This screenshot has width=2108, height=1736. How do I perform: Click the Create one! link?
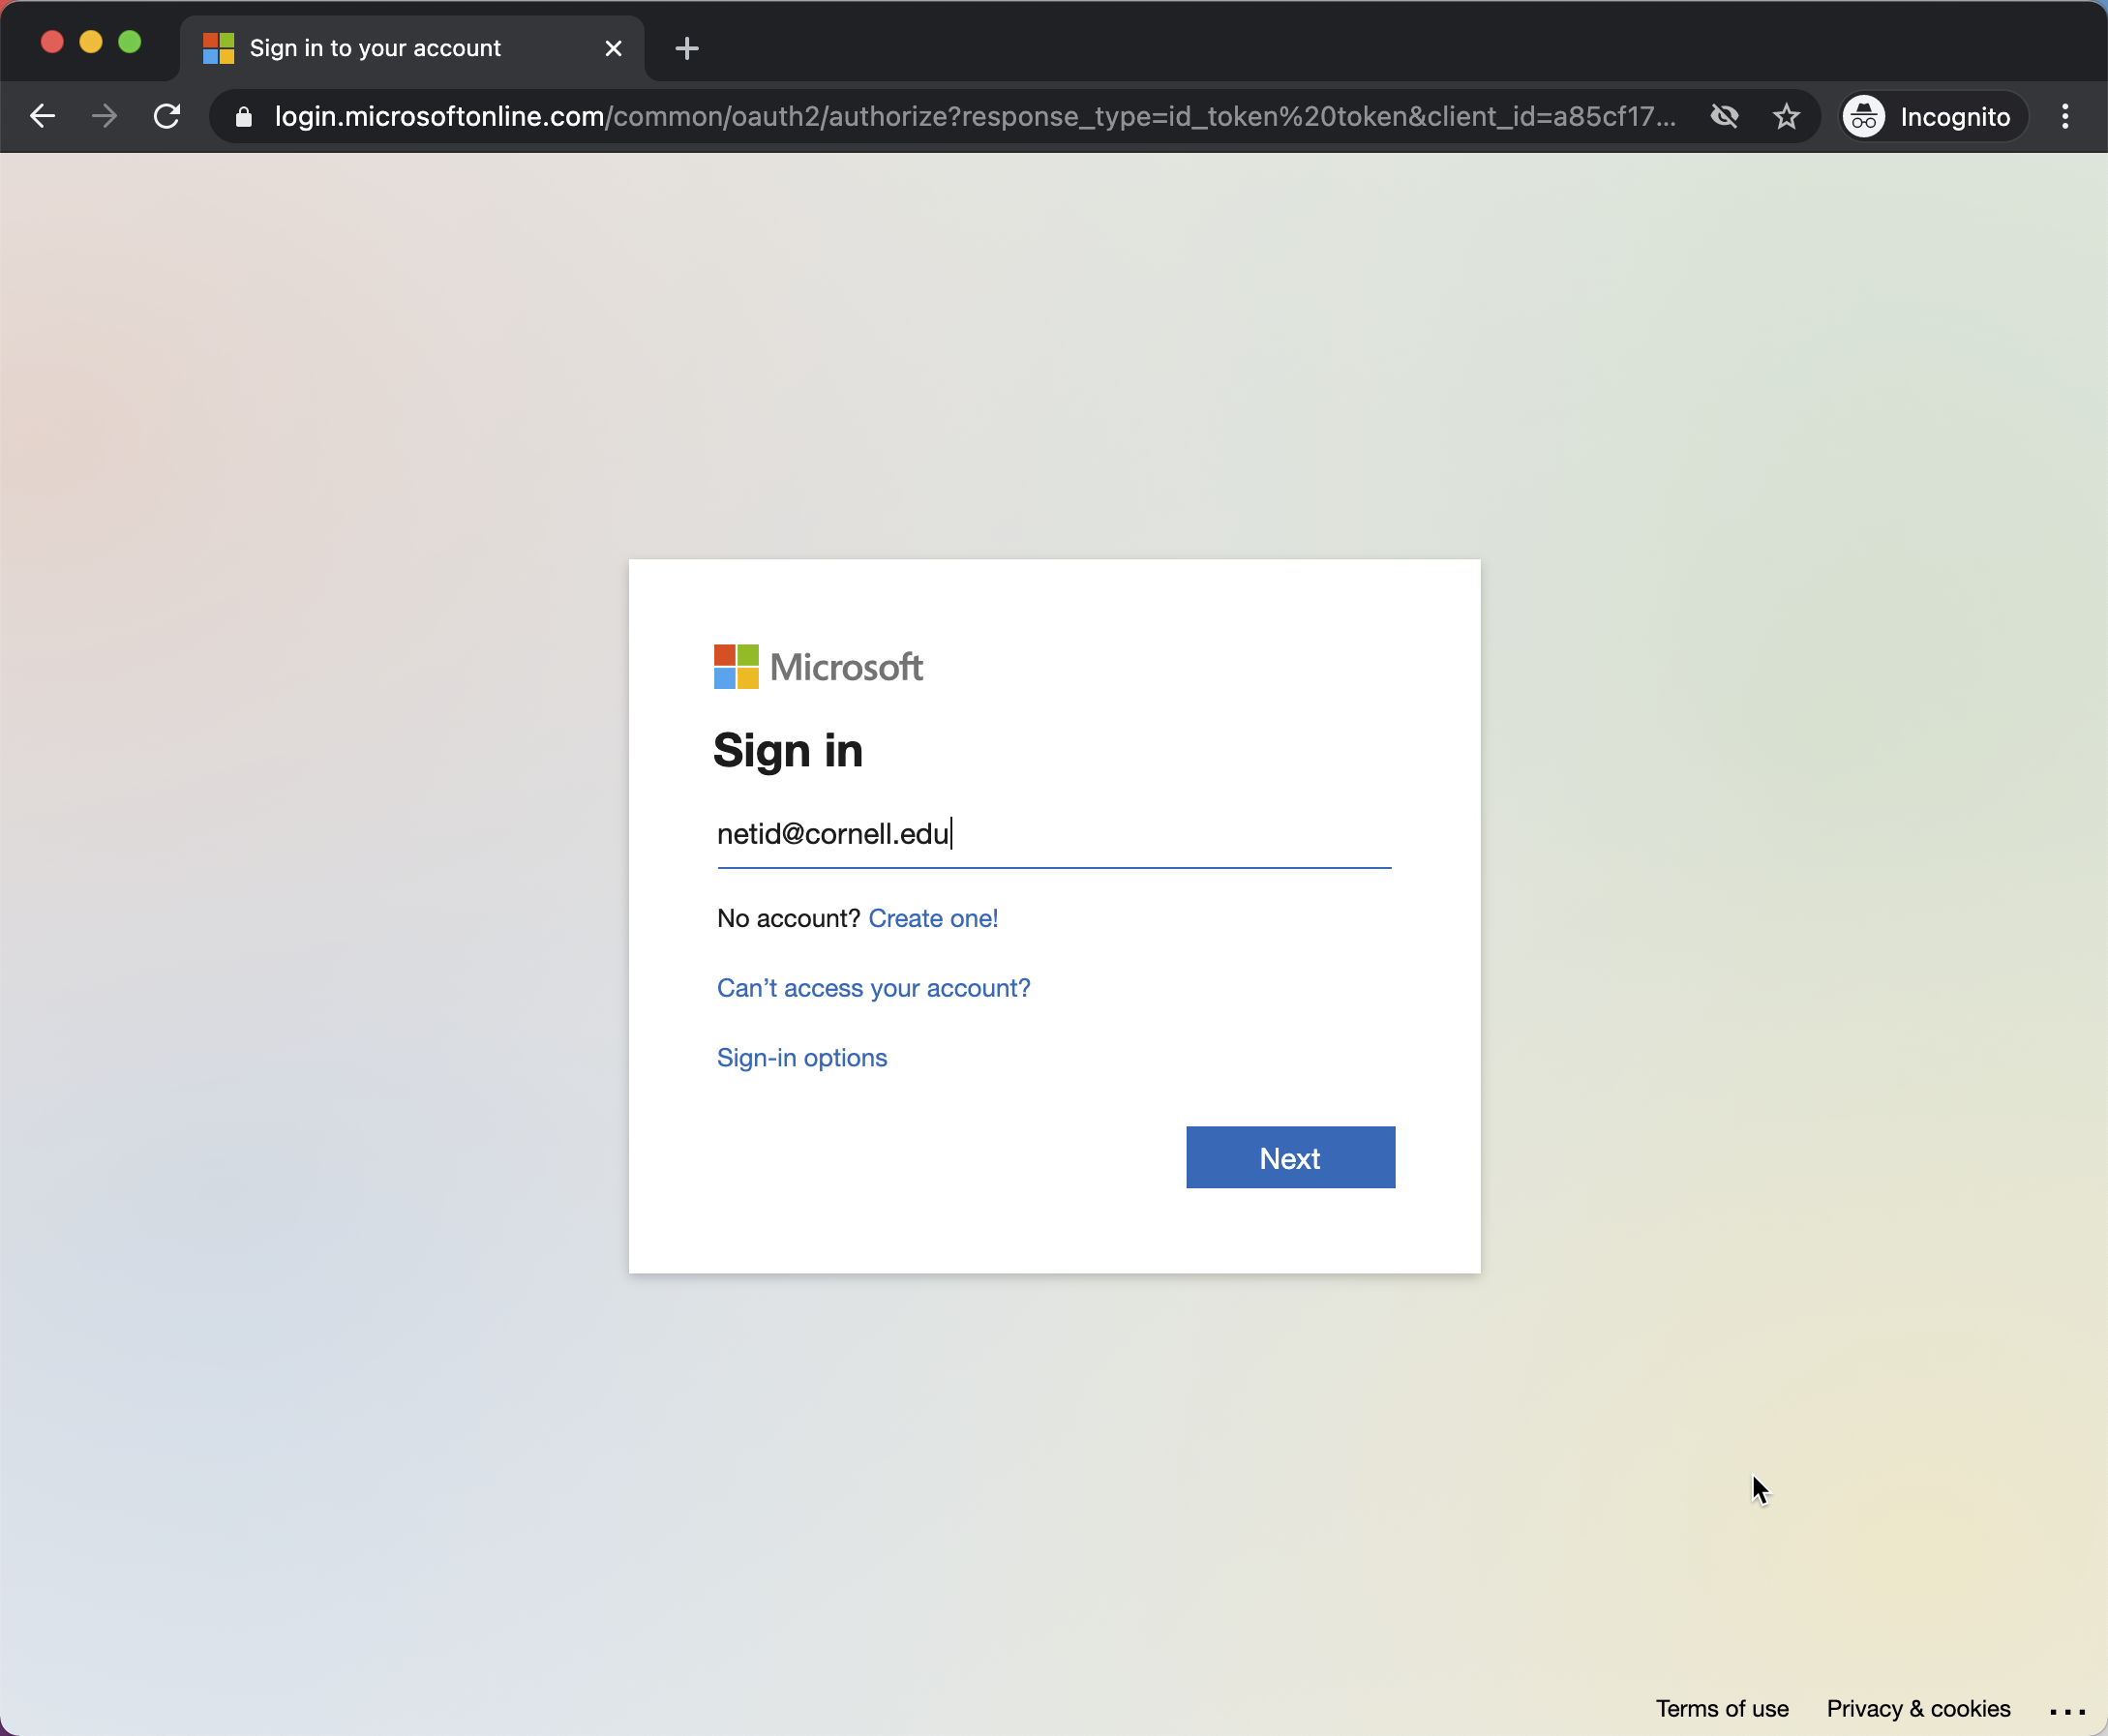point(933,918)
